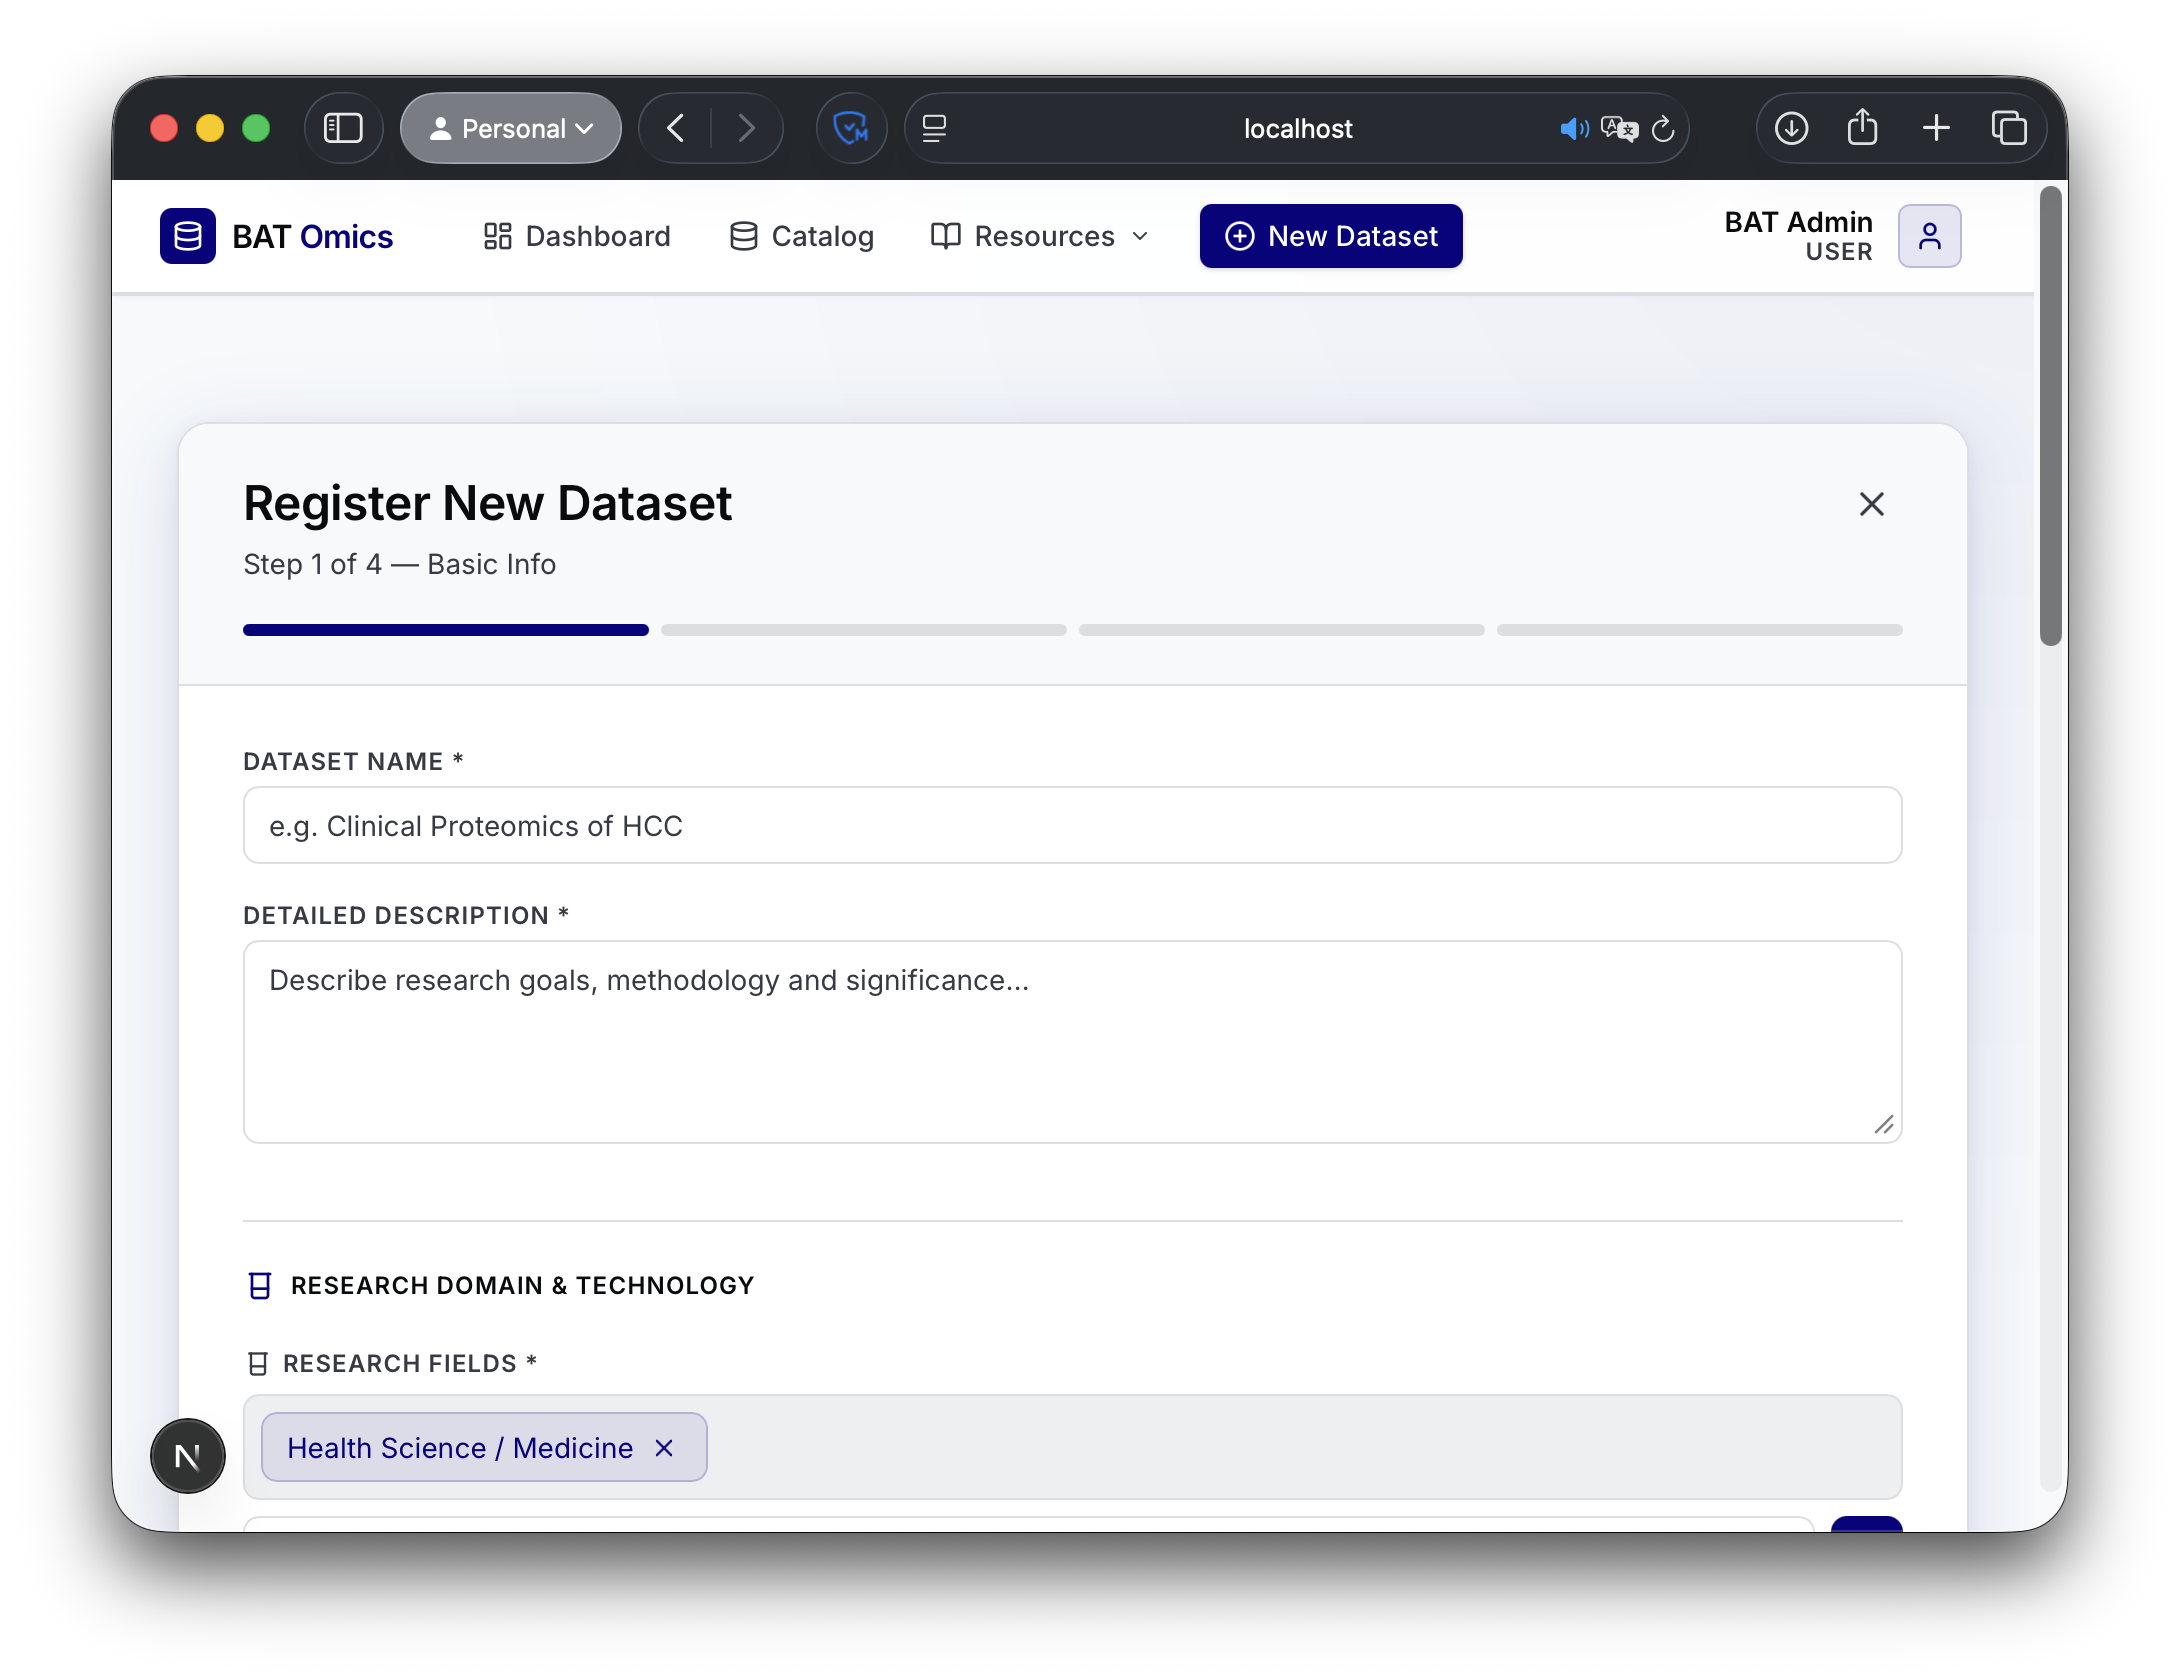
Task: Show the downloads icon
Action: [1791, 128]
